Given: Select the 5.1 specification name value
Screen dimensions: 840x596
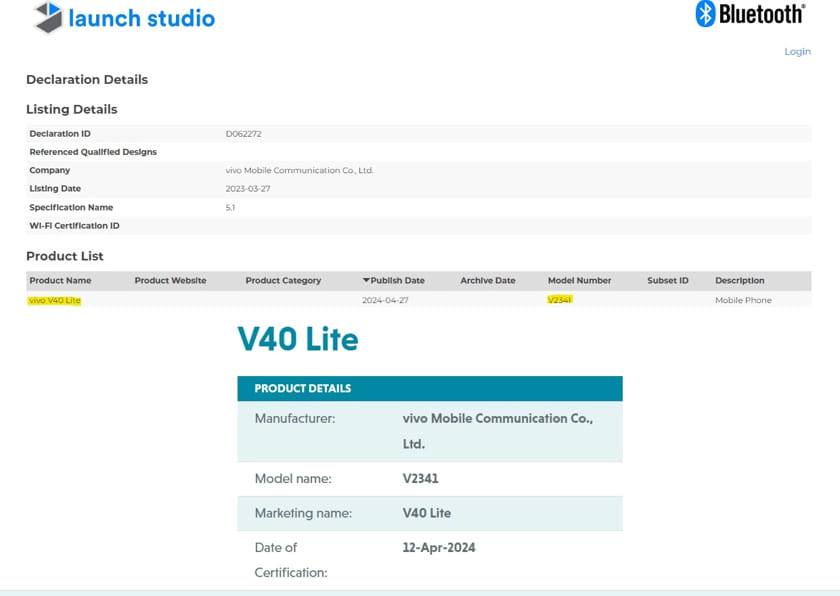Looking at the screenshot, I should click(x=230, y=208).
